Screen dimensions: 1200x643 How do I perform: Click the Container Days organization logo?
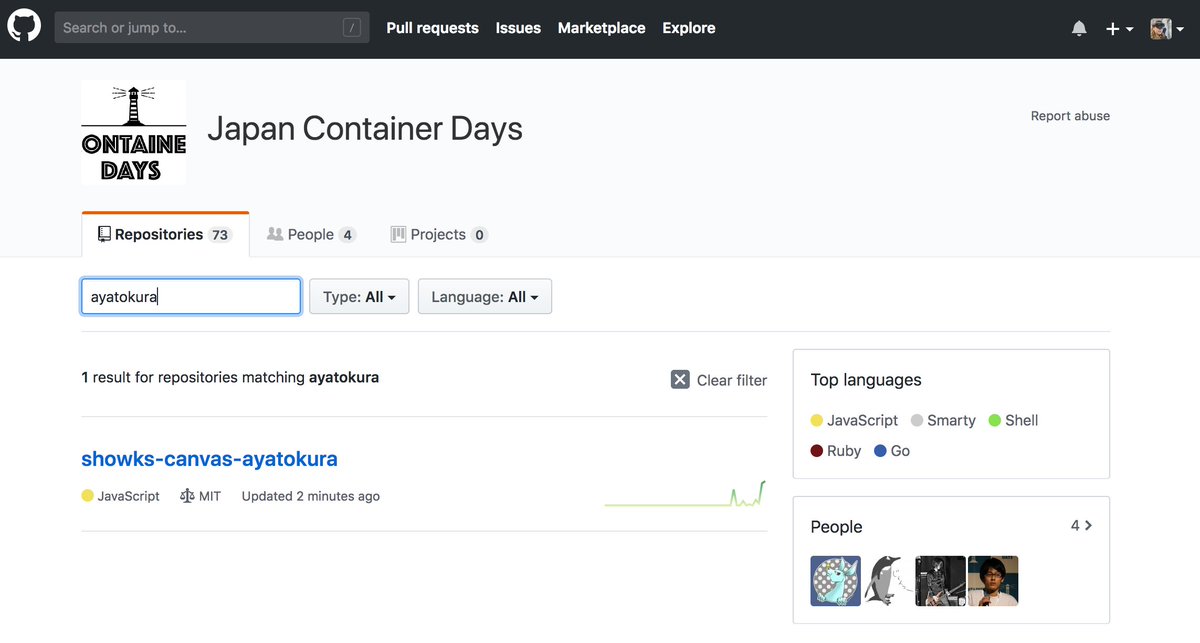point(134,133)
